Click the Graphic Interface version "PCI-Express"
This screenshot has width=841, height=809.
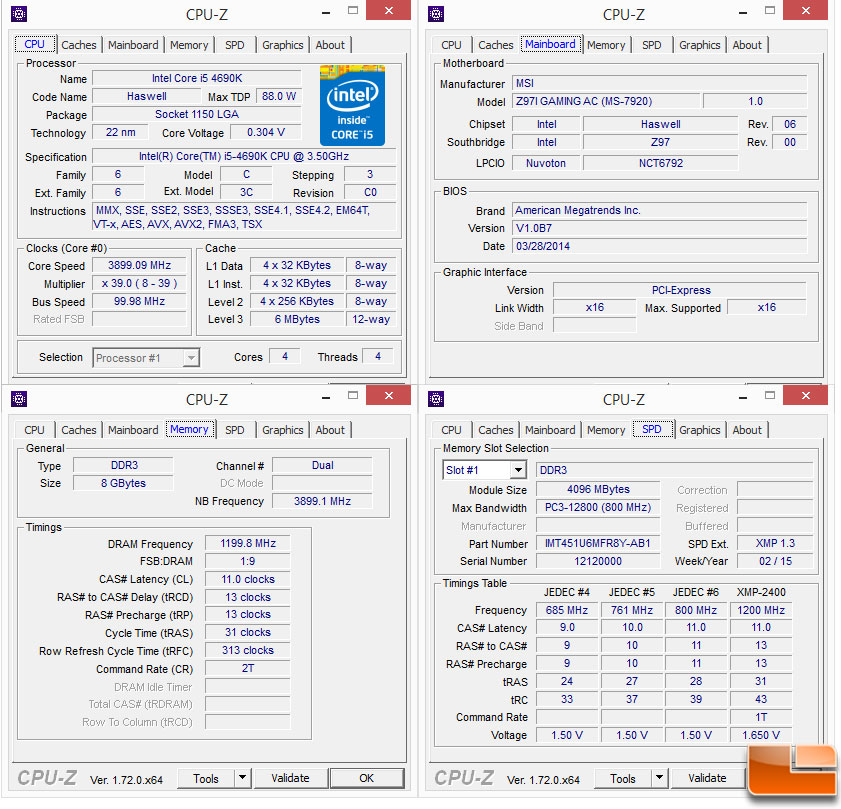tap(680, 290)
